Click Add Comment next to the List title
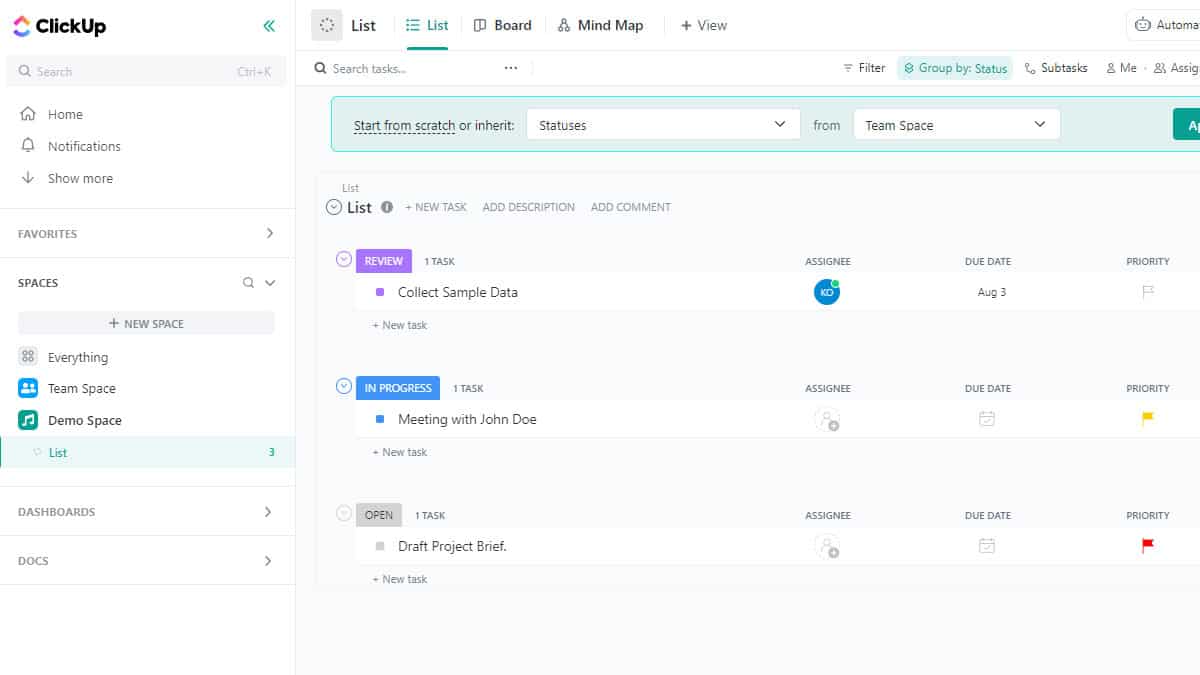Image resolution: width=1200 pixels, height=675 pixels. coord(630,207)
